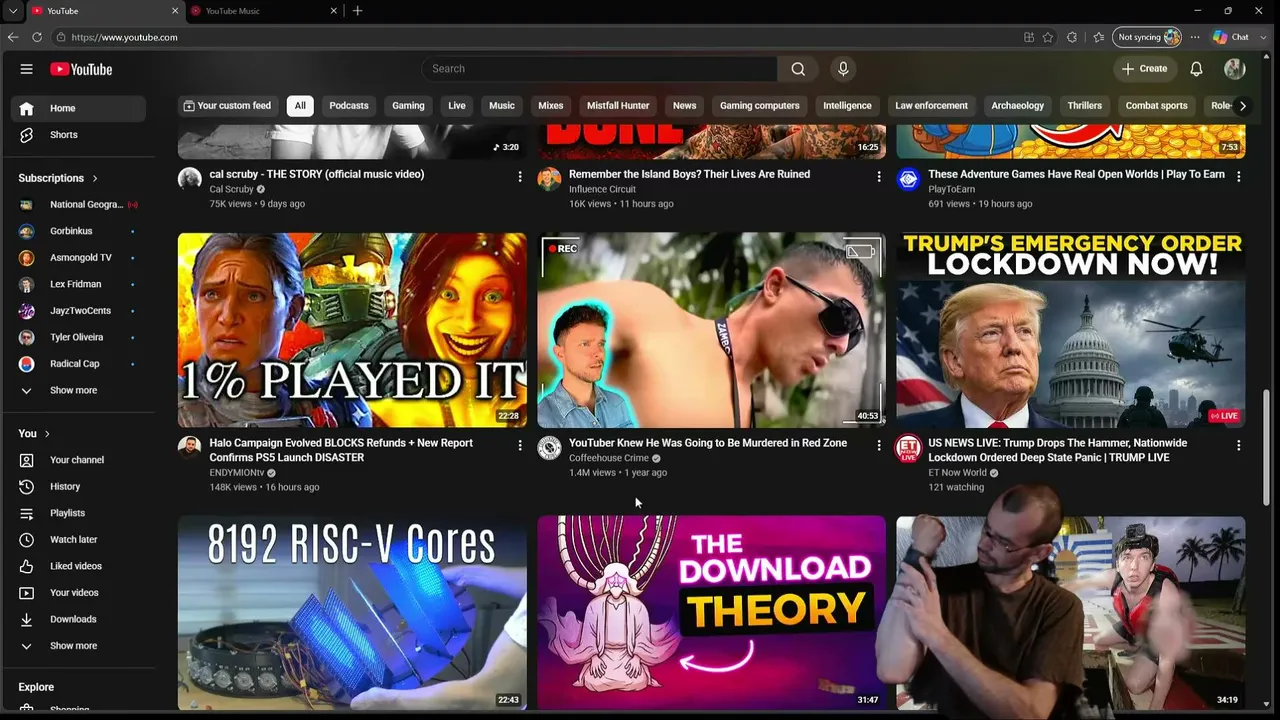Open the browser settings and more menu
The width and height of the screenshot is (1280, 720).
(x=1195, y=37)
